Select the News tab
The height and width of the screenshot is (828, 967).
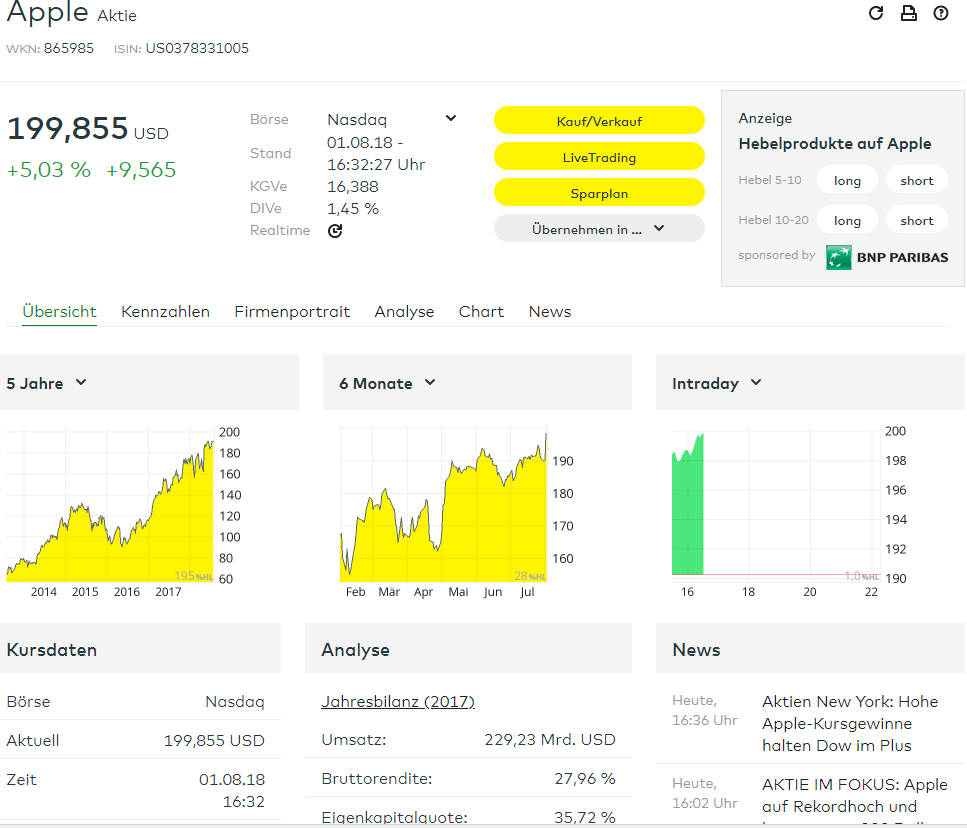(x=550, y=312)
